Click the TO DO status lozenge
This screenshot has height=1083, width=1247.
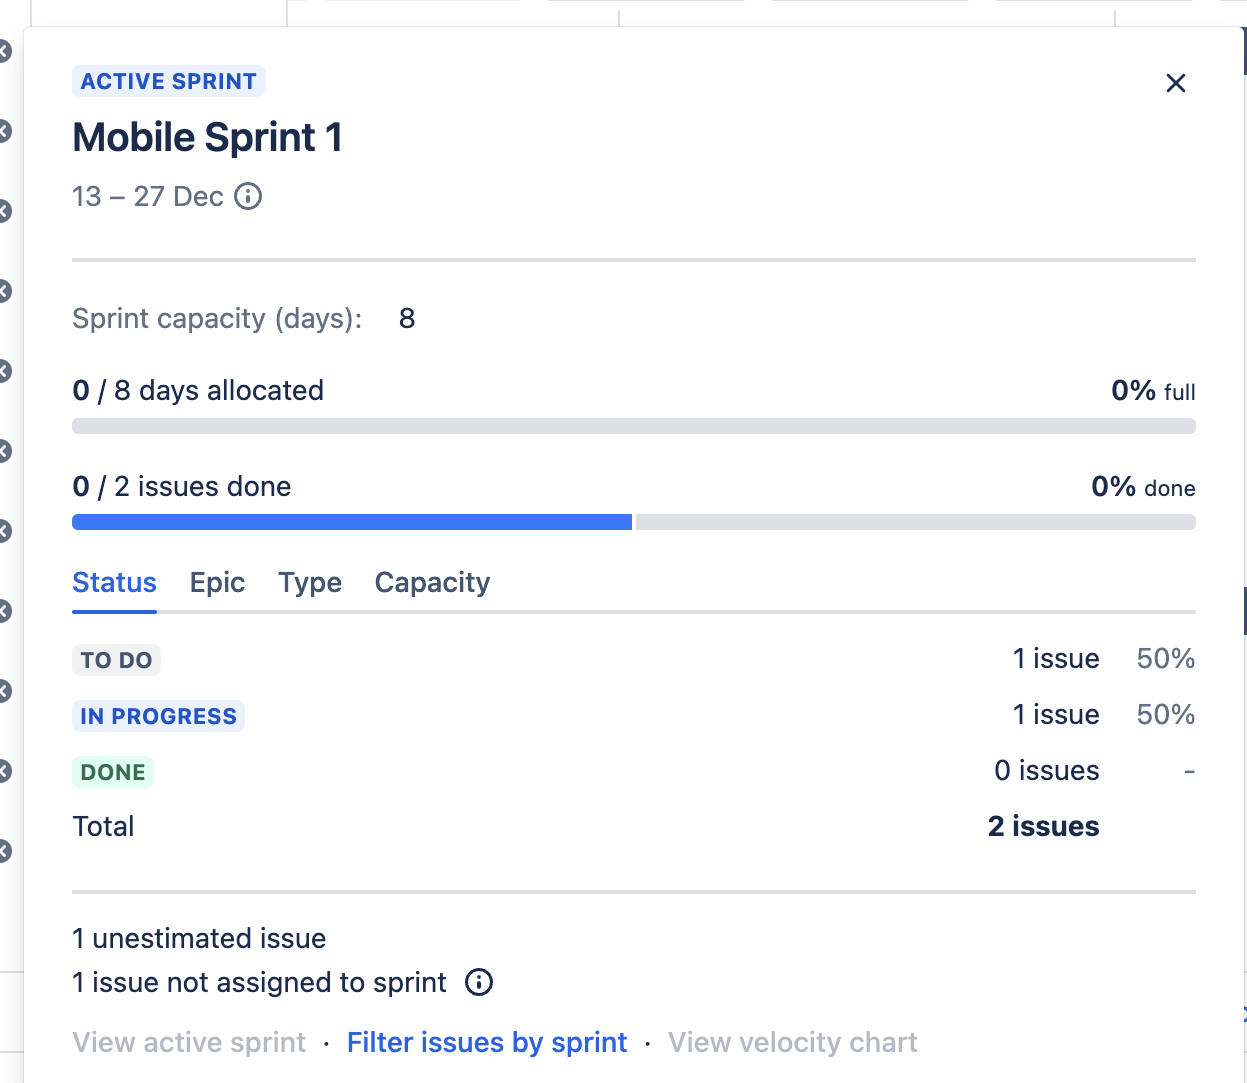click(116, 660)
